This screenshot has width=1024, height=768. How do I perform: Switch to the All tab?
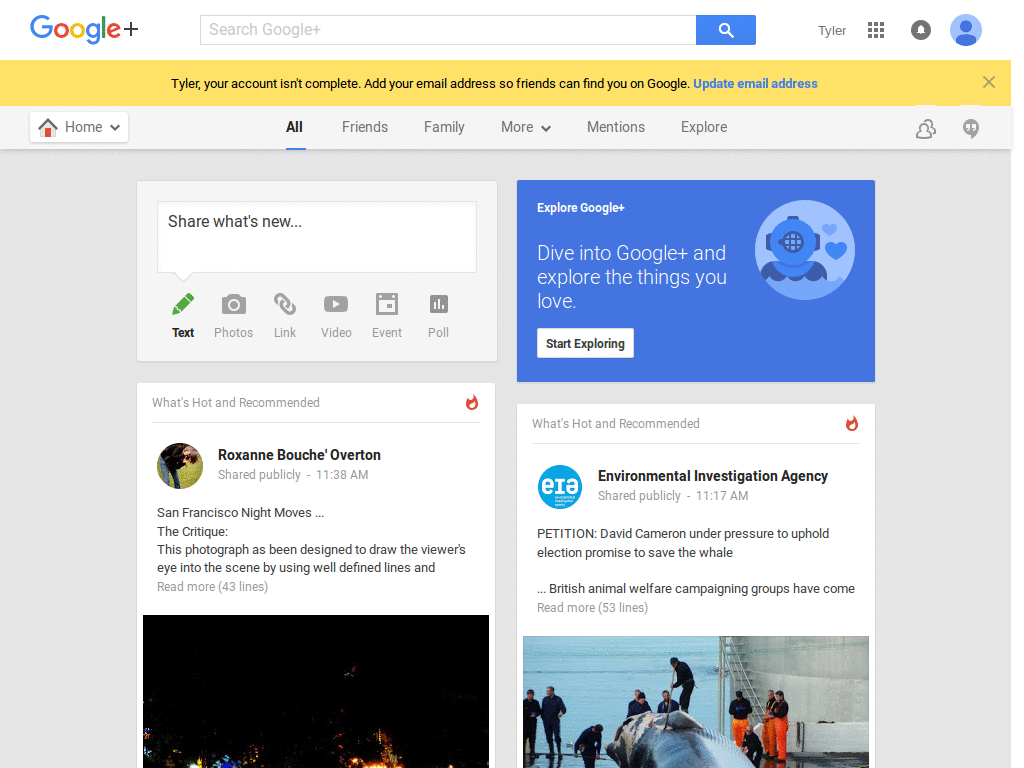[295, 127]
